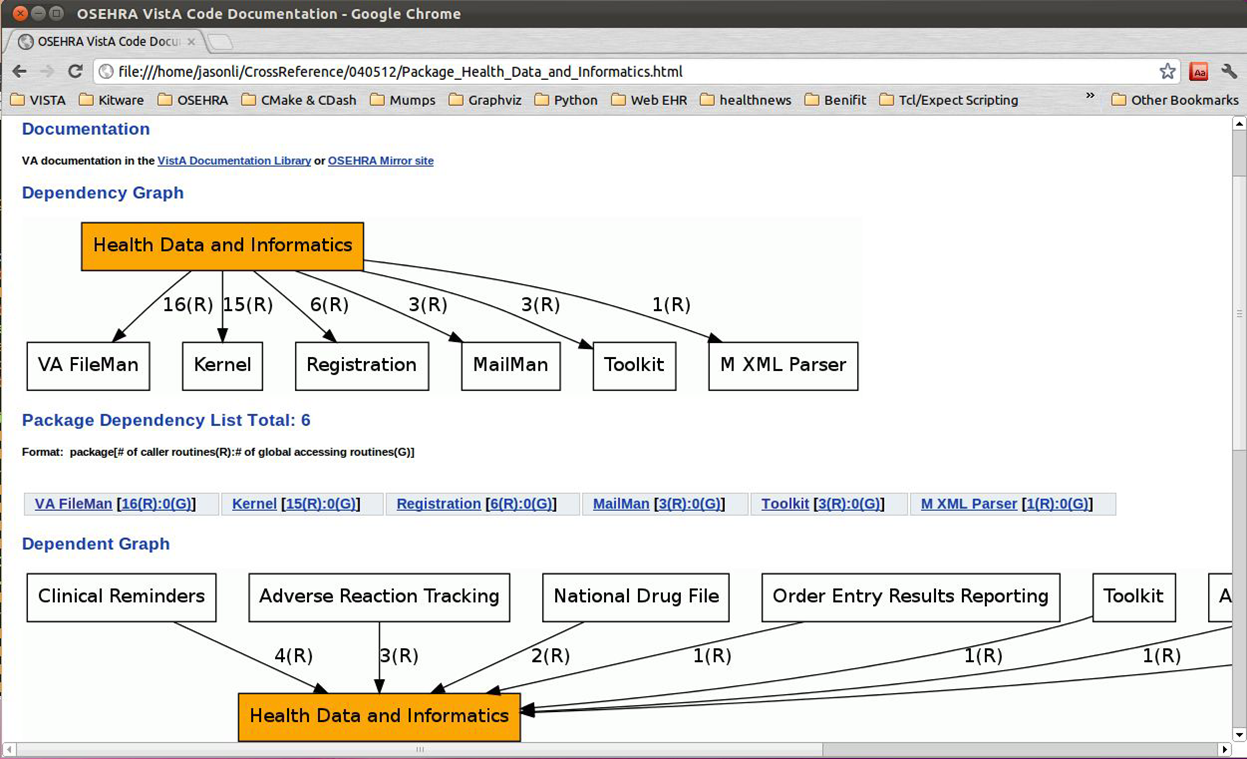The width and height of the screenshot is (1247, 759).
Task: Open the CMake & CDash bookmark folder
Action: click(x=299, y=100)
